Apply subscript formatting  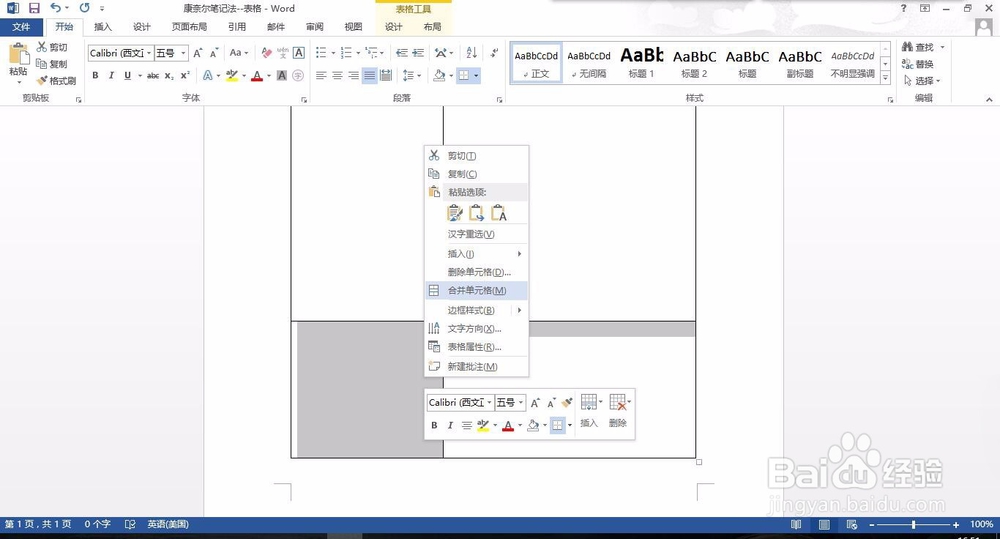click(169, 75)
